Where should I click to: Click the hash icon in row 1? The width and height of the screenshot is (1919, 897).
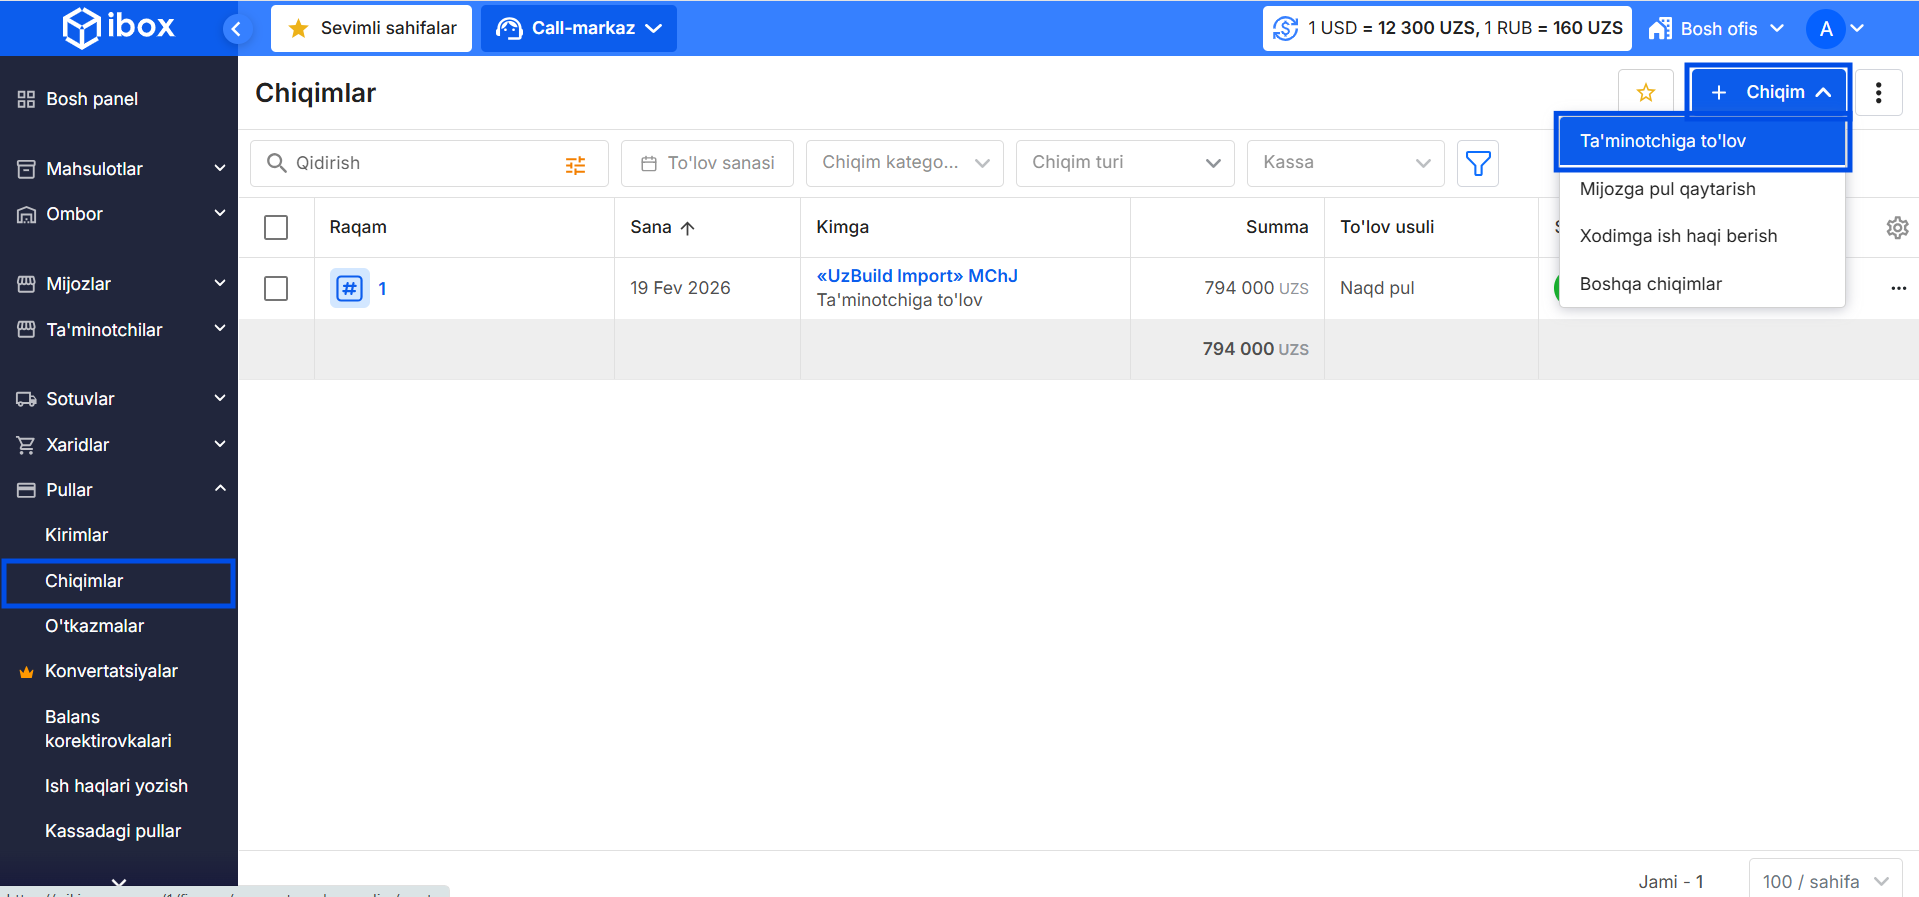(x=349, y=289)
